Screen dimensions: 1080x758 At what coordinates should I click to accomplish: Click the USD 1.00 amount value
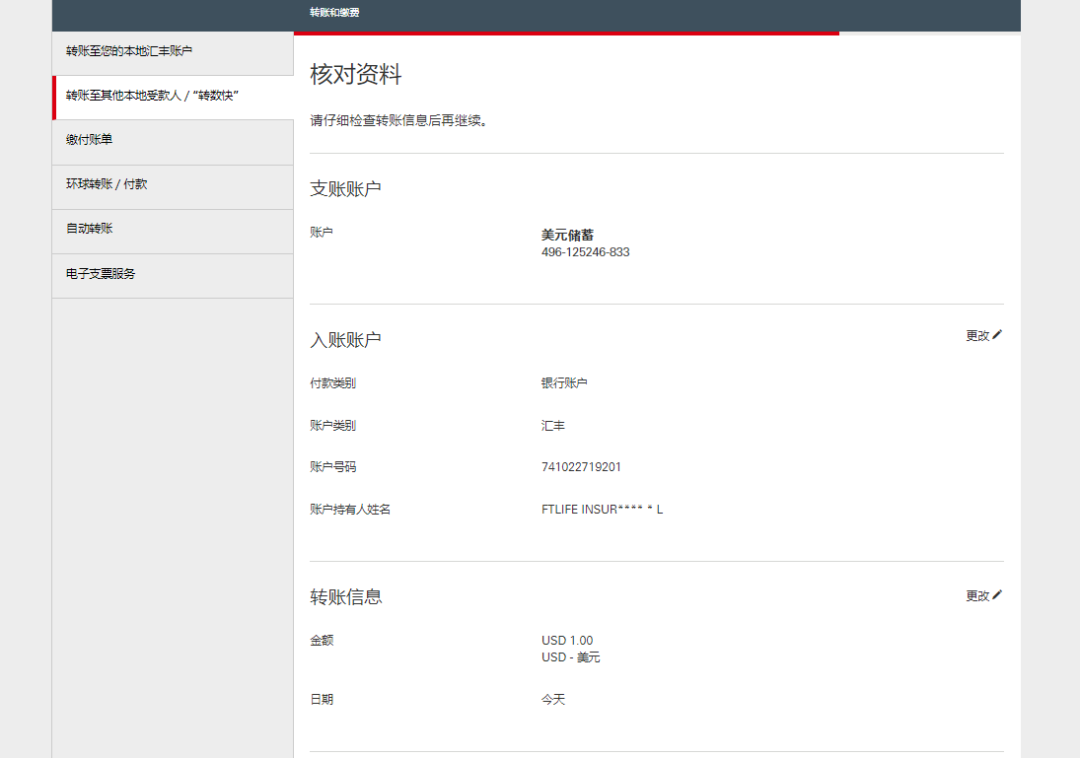click(568, 640)
